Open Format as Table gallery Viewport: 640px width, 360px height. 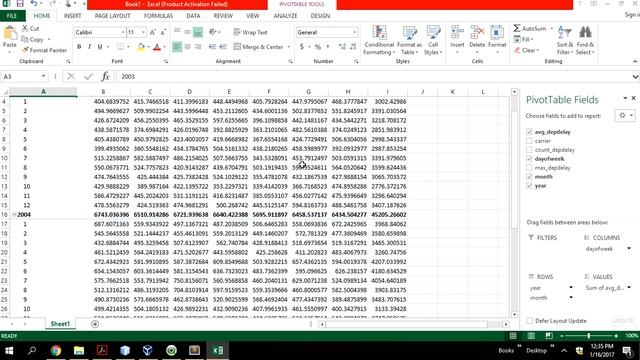pyautogui.click(x=409, y=40)
